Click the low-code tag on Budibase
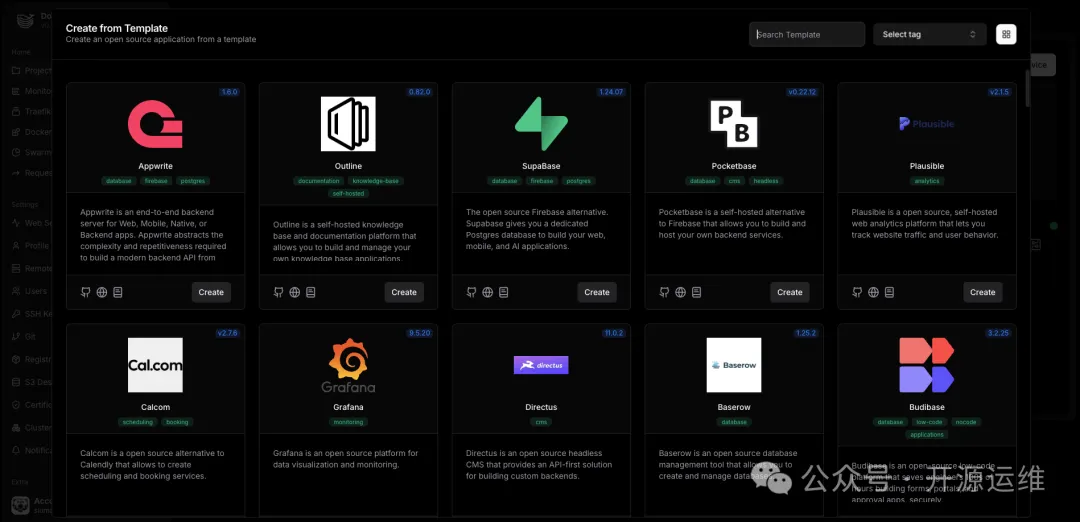The width and height of the screenshot is (1080, 522). (x=929, y=422)
